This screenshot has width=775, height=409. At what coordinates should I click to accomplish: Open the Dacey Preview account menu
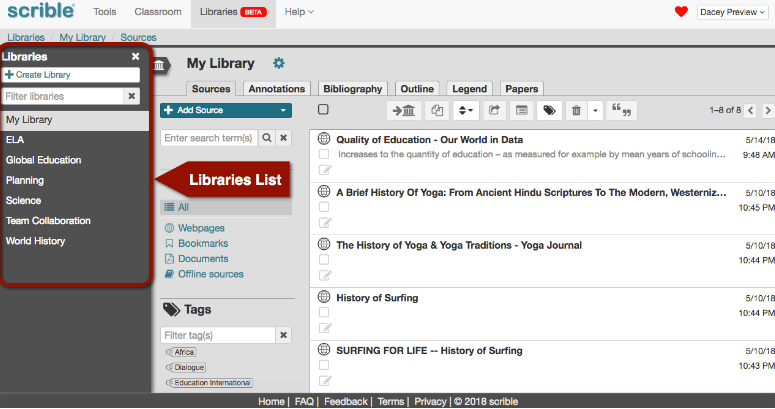tap(732, 12)
